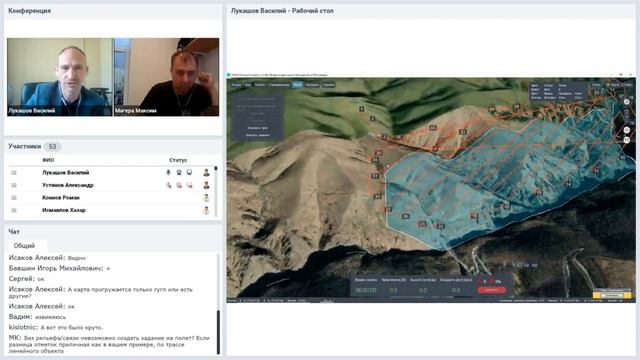Select waypoint marker 9 on the map

coord(372,119)
